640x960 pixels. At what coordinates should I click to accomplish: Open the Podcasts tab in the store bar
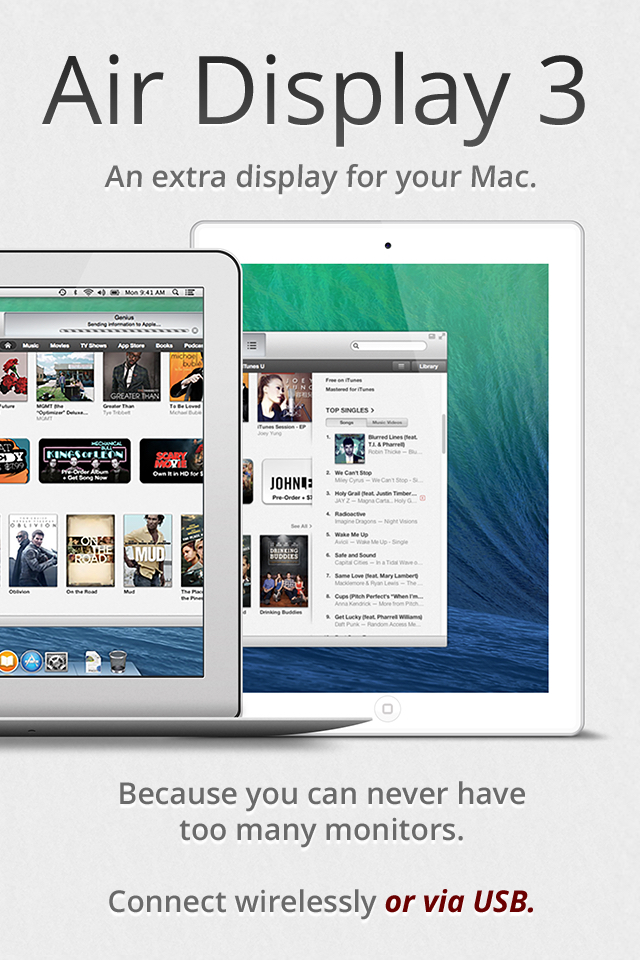pos(194,345)
